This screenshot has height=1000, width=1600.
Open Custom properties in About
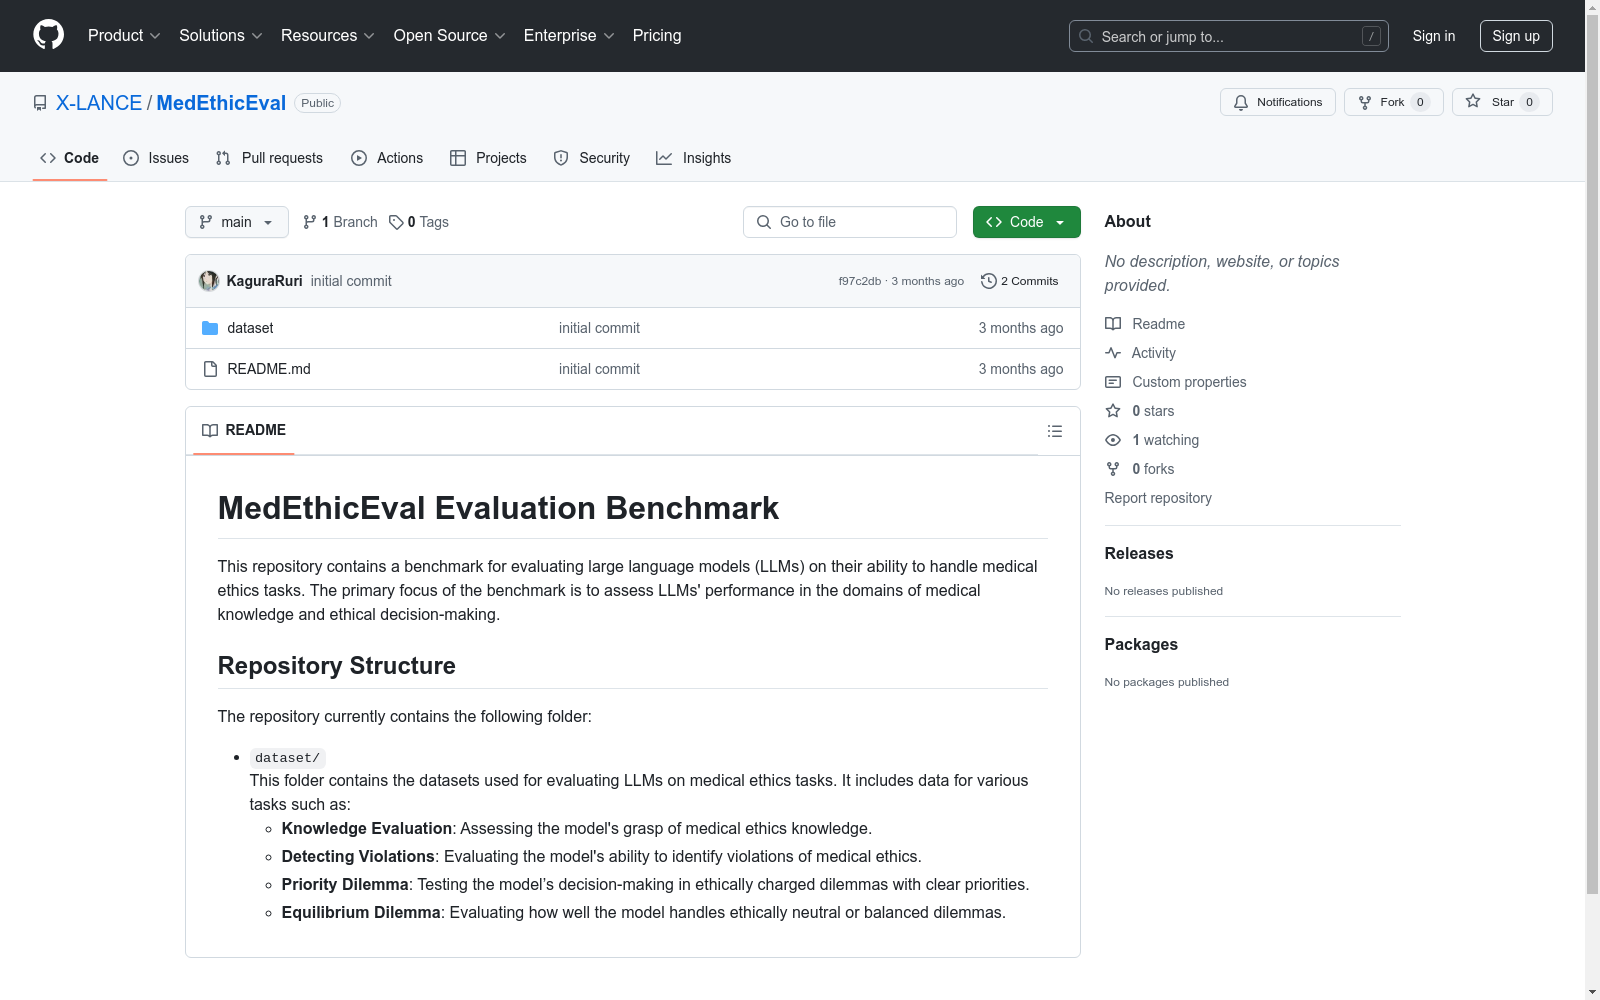click(1176, 382)
